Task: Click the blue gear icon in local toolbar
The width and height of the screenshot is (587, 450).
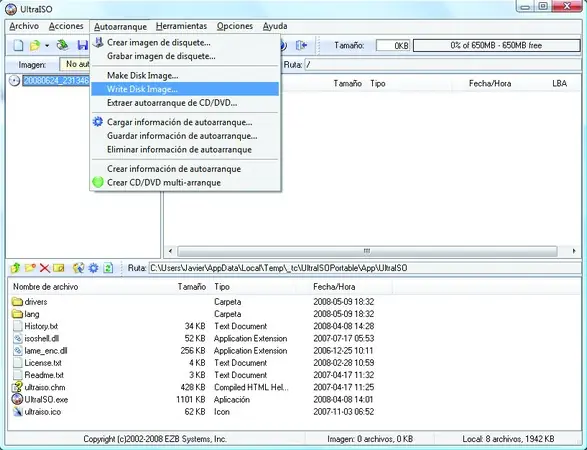Action: click(x=93, y=268)
